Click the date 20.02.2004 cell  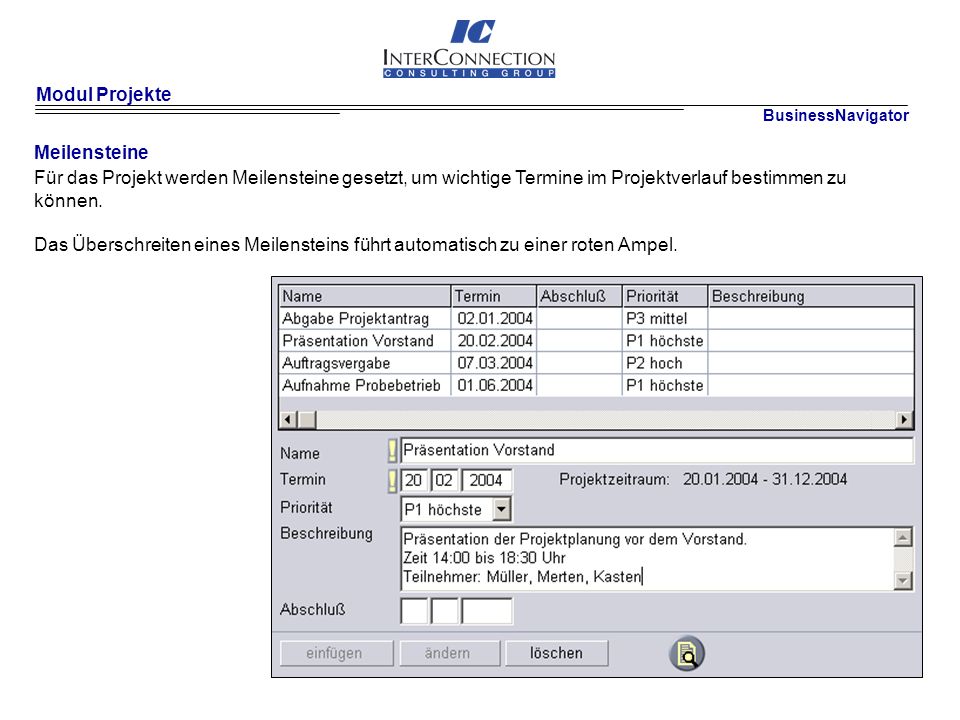point(495,341)
